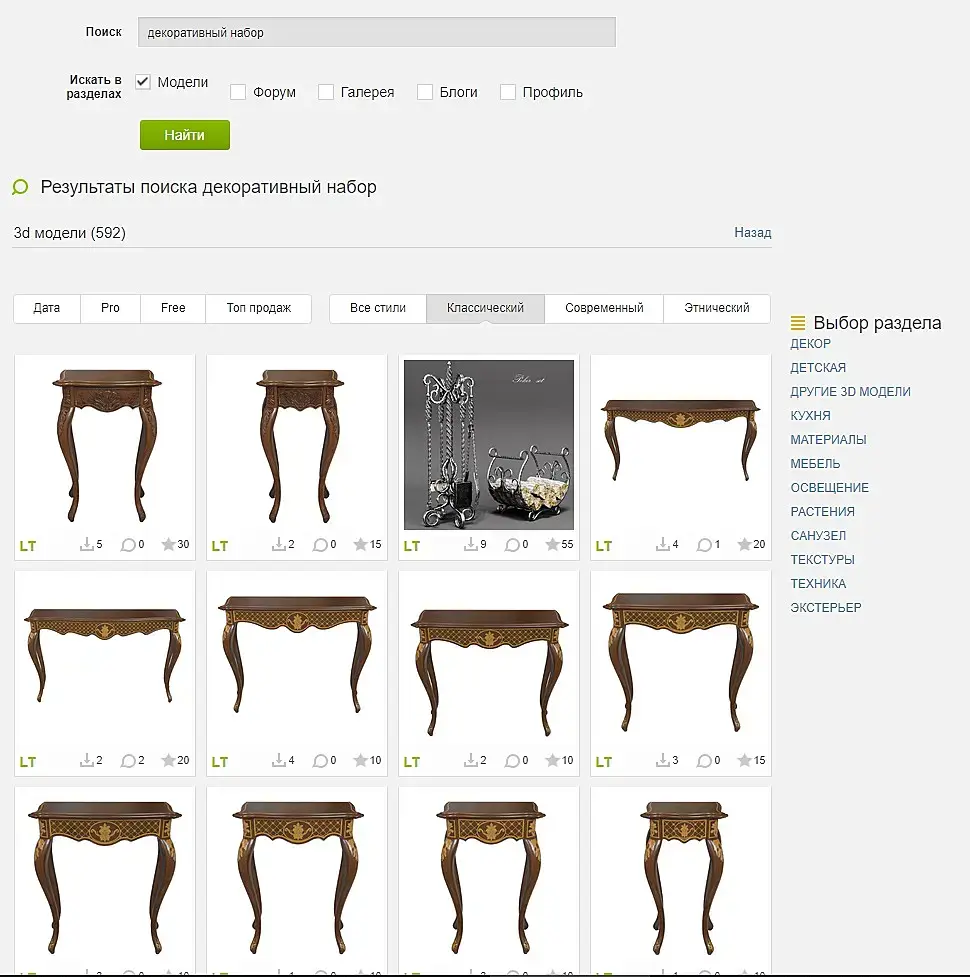This screenshot has height=977, width=970.
Task: Filter by the Free tab
Action: tap(173, 308)
